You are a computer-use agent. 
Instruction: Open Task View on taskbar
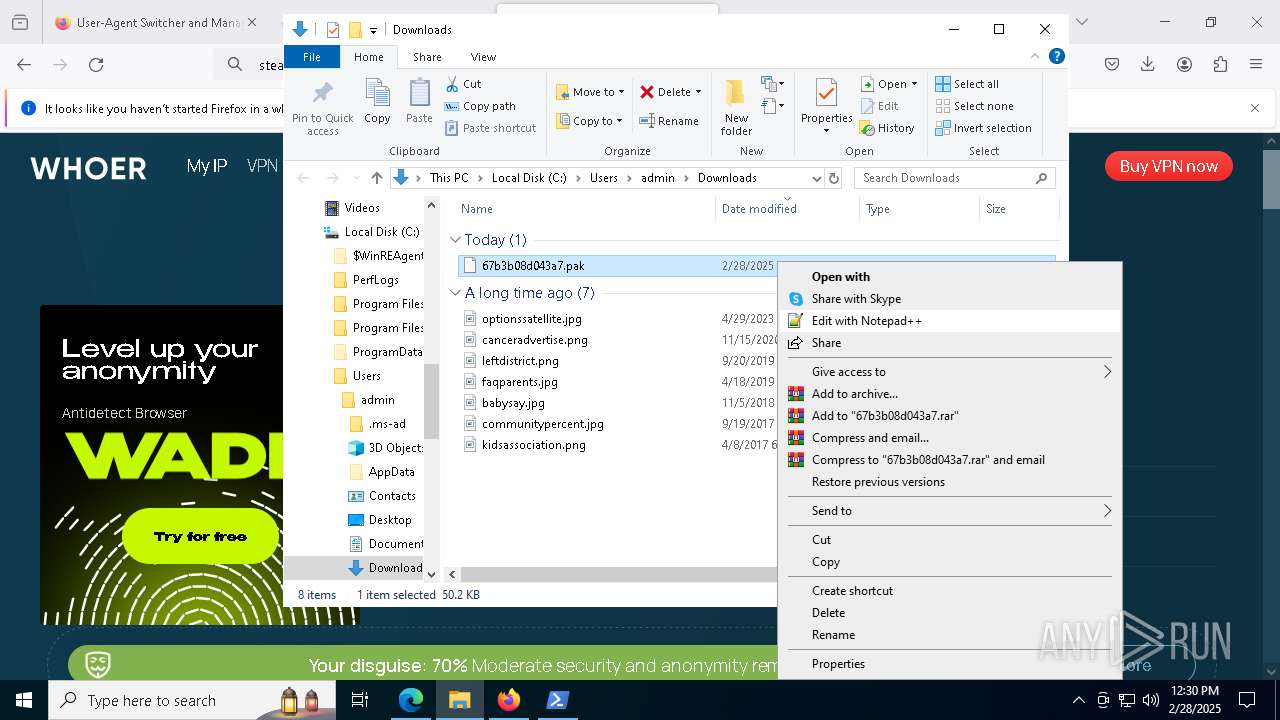coord(360,700)
